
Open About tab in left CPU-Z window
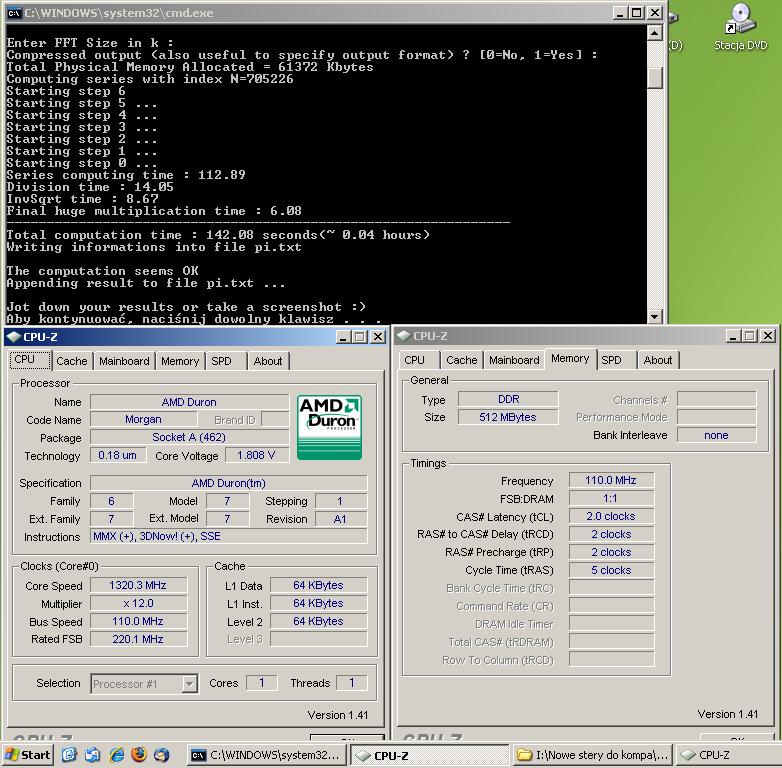[268, 361]
